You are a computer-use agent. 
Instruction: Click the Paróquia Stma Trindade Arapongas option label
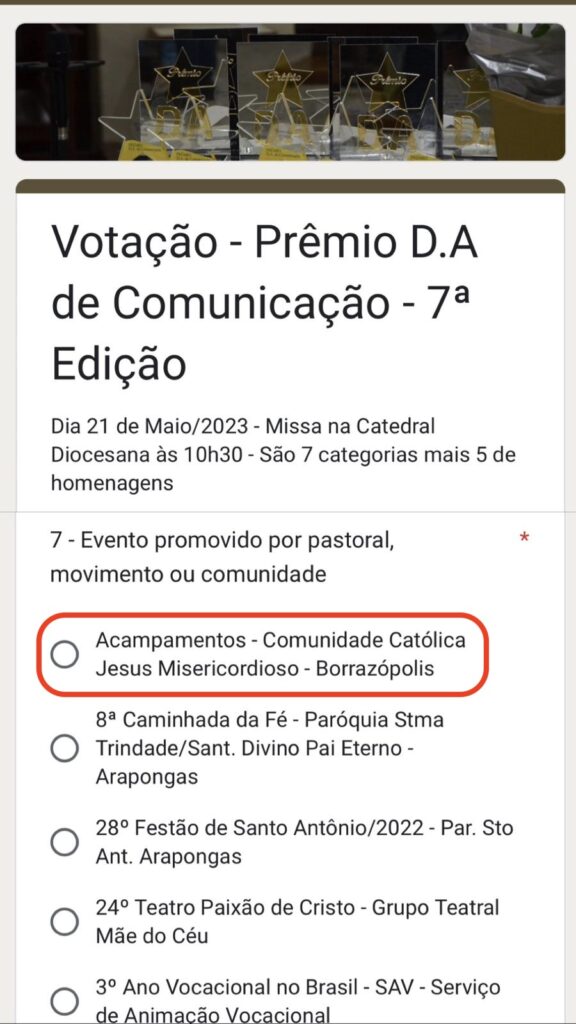tap(269, 748)
